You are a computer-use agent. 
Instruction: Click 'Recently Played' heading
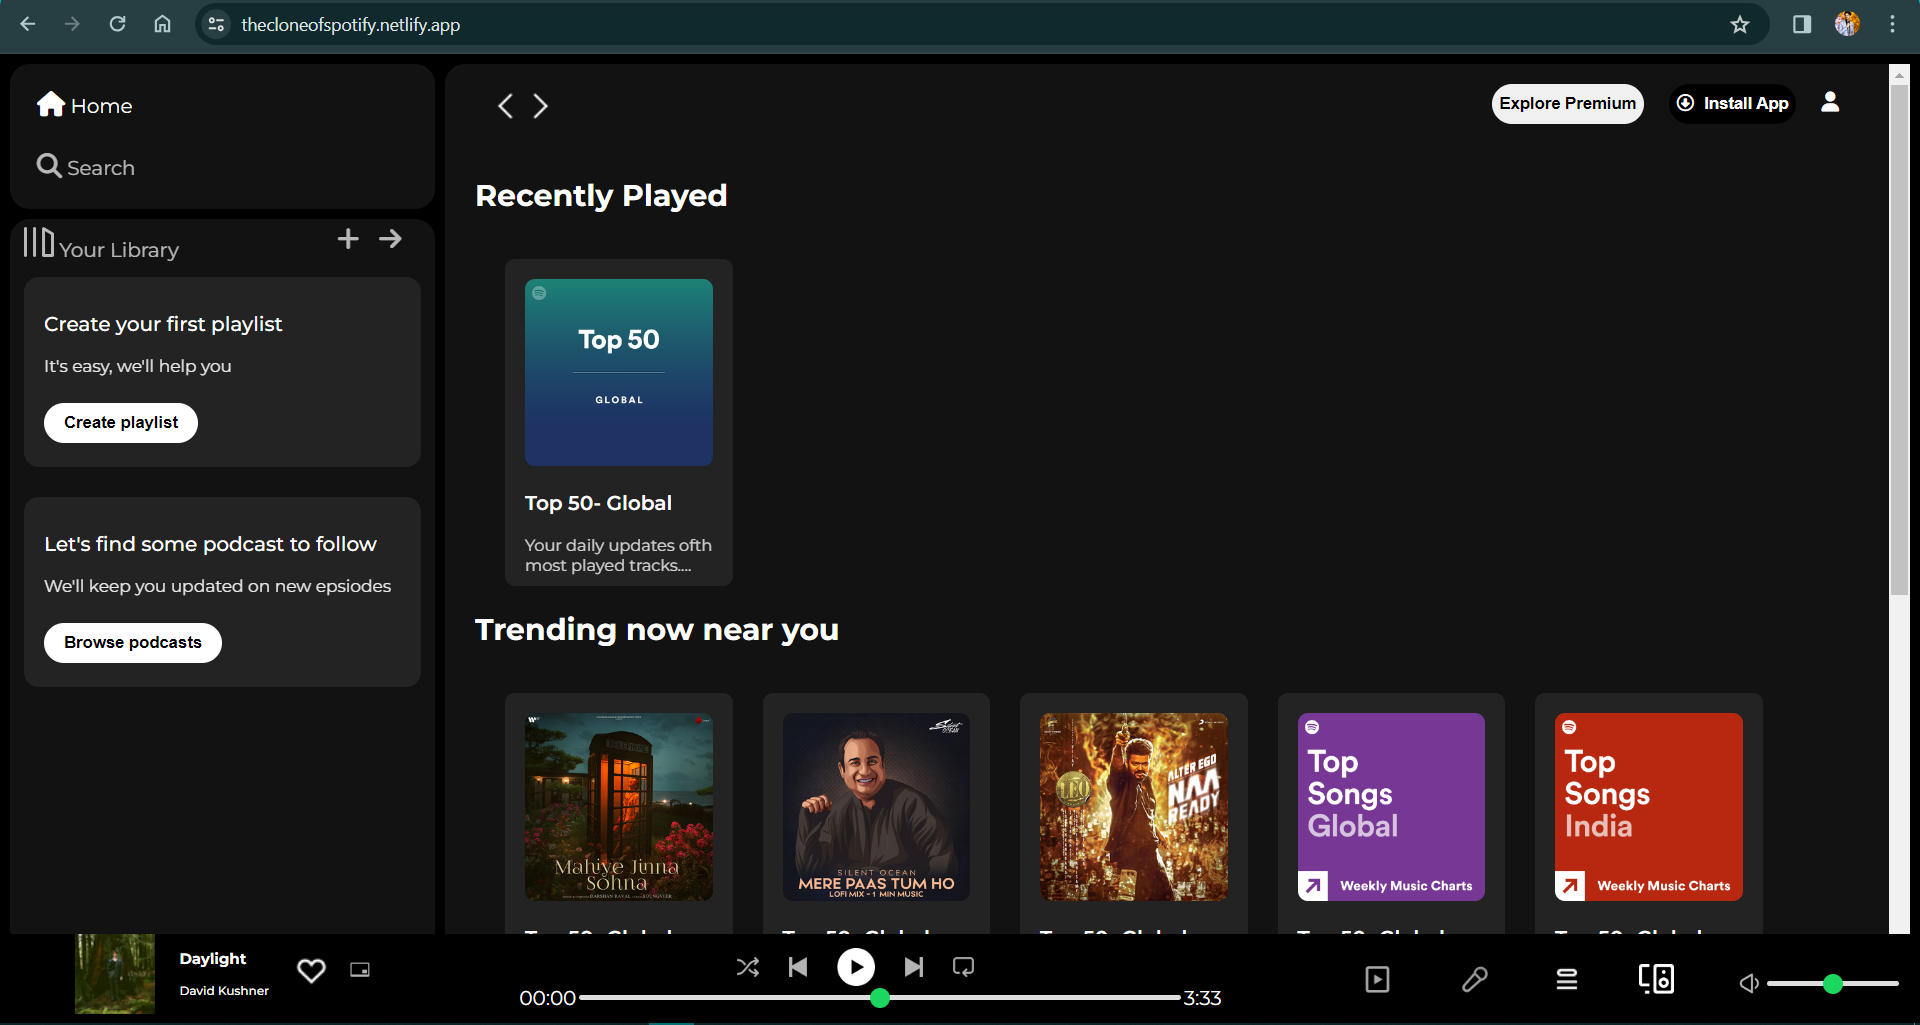[601, 196]
